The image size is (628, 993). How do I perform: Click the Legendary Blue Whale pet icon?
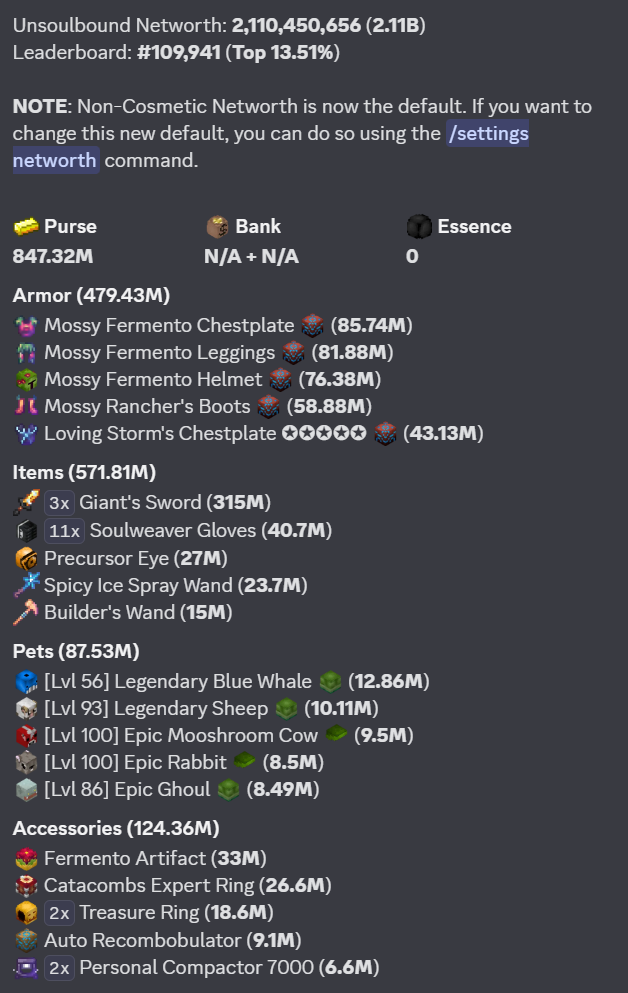tap(26, 682)
